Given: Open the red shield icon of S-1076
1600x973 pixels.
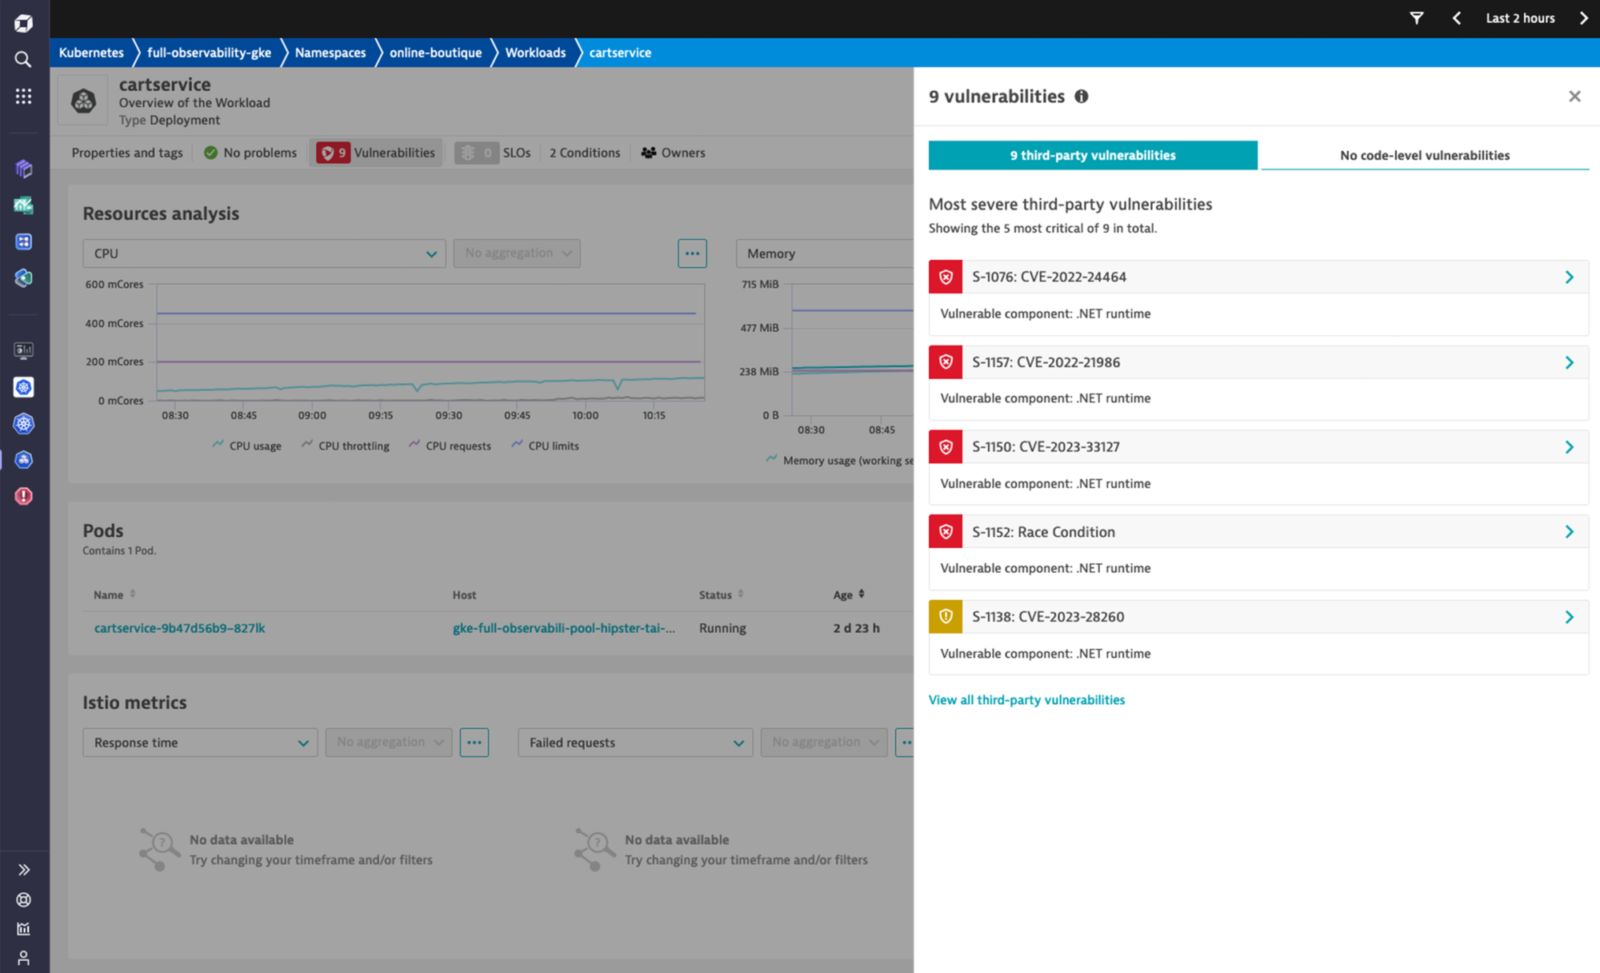Looking at the screenshot, I should coord(945,277).
